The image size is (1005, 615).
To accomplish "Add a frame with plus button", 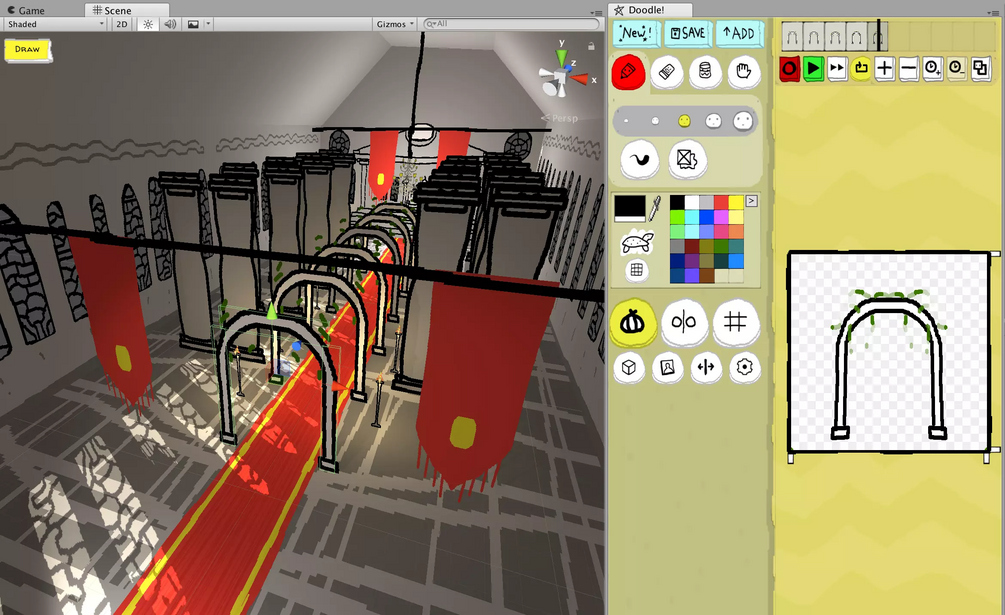I will (x=885, y=69).
